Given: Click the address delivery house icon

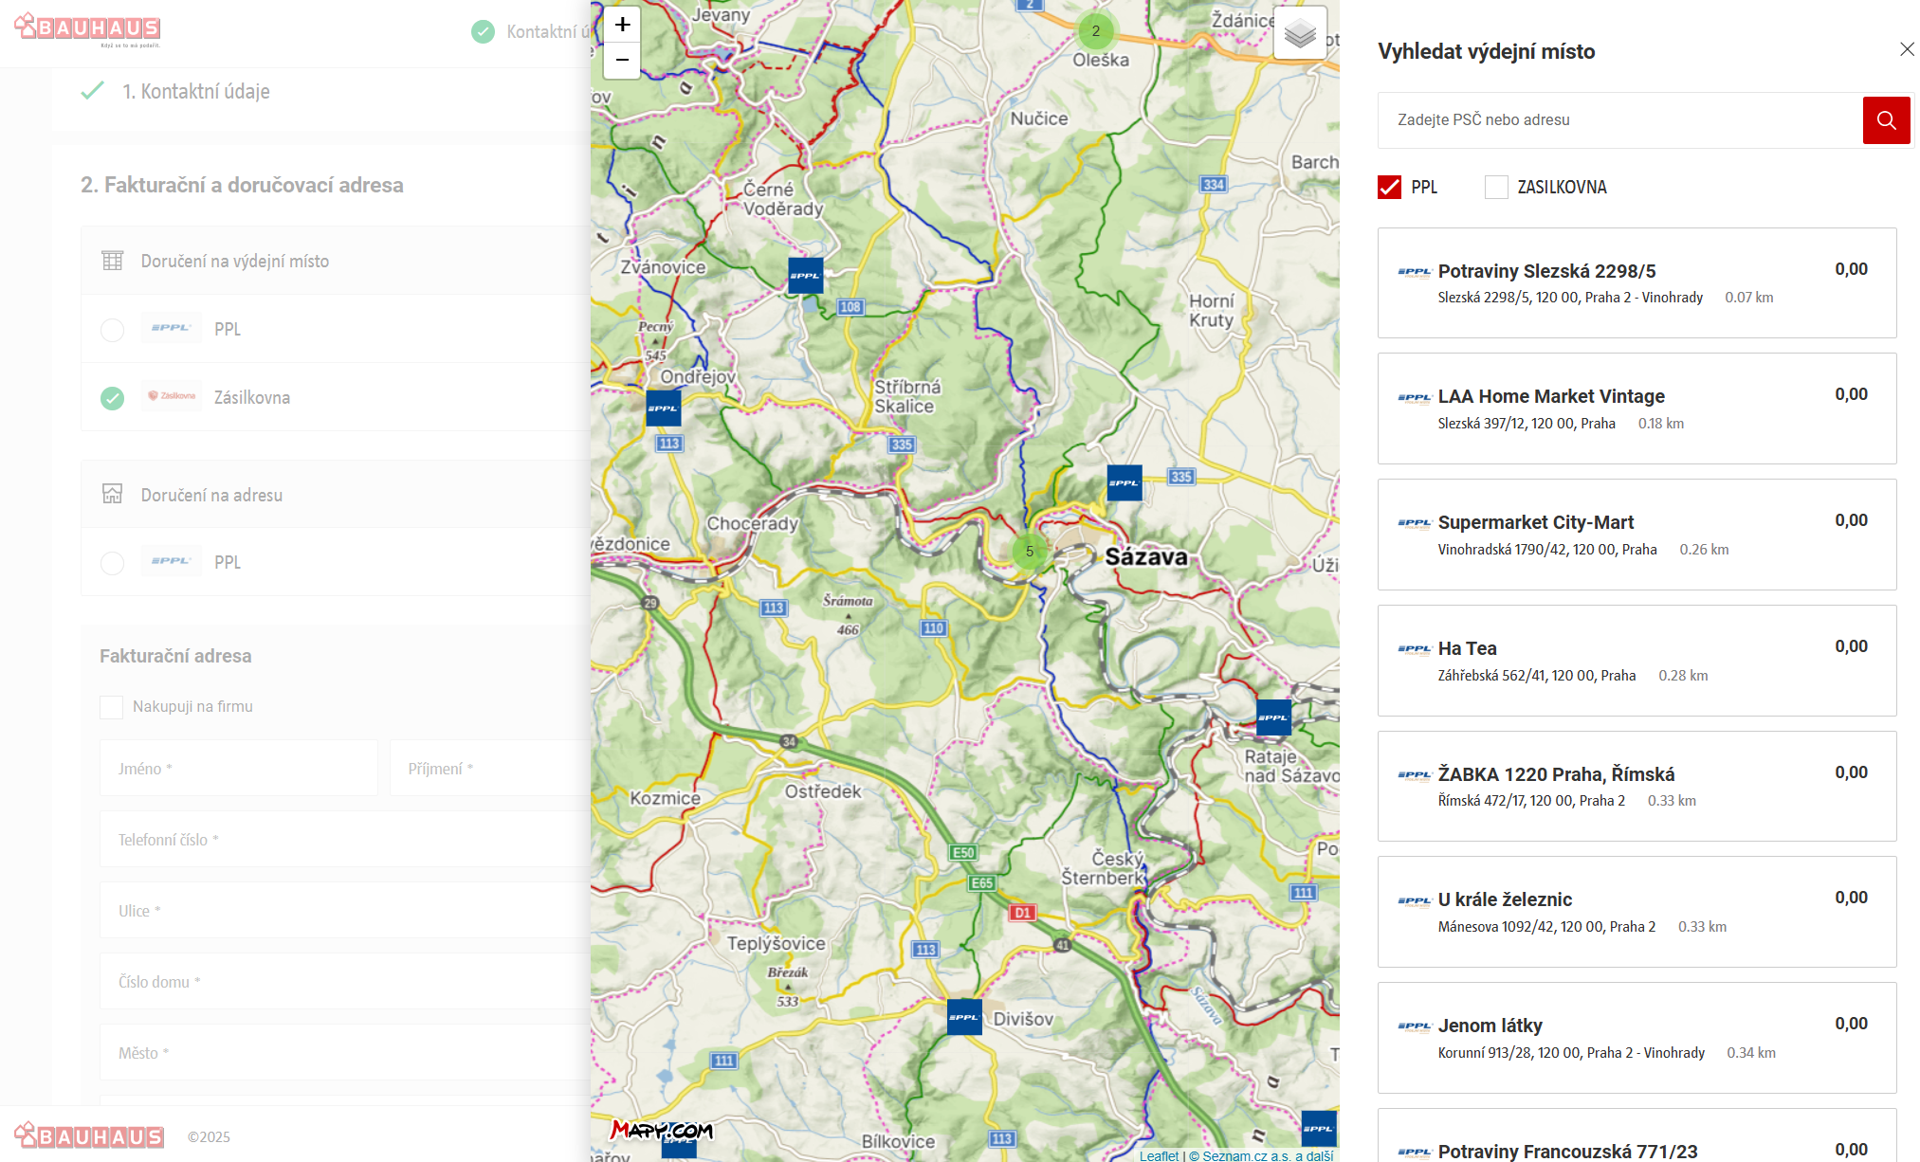Looking at the screenshot, I should tap(112, 494).
